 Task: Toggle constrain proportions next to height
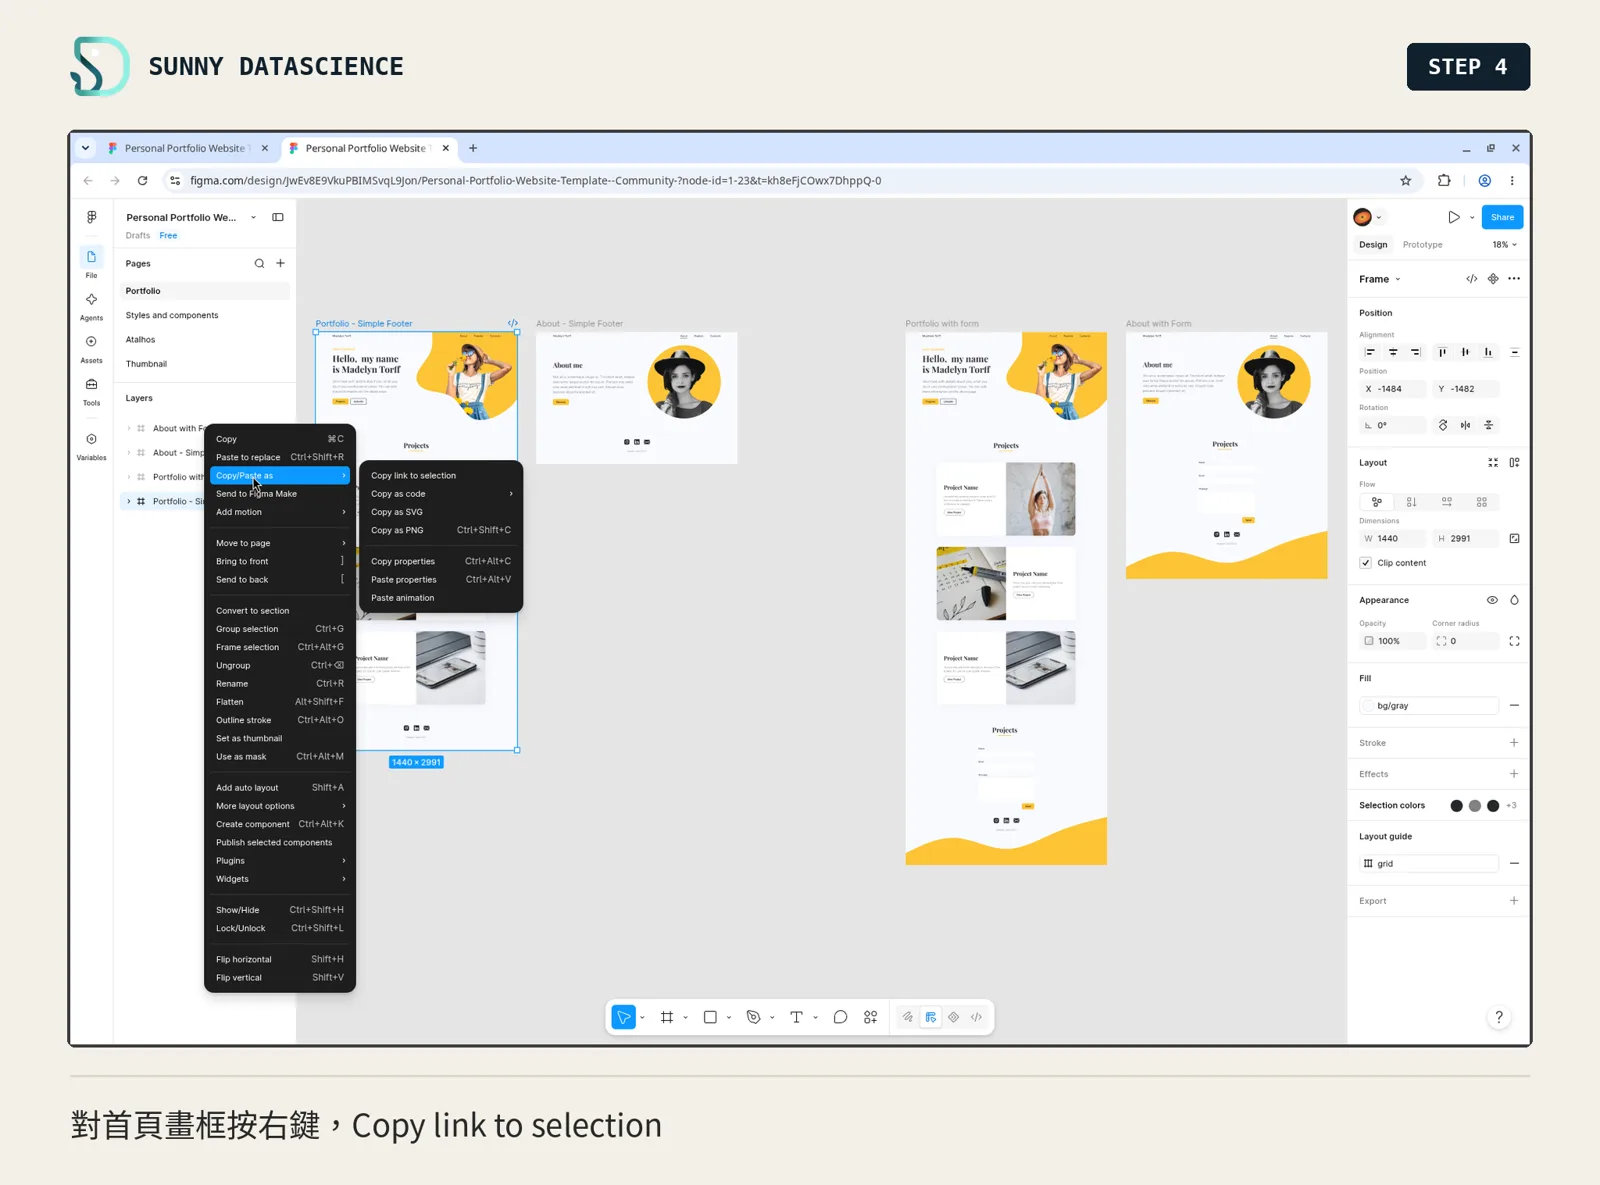pyautogui.click(x=1515, y=539)
